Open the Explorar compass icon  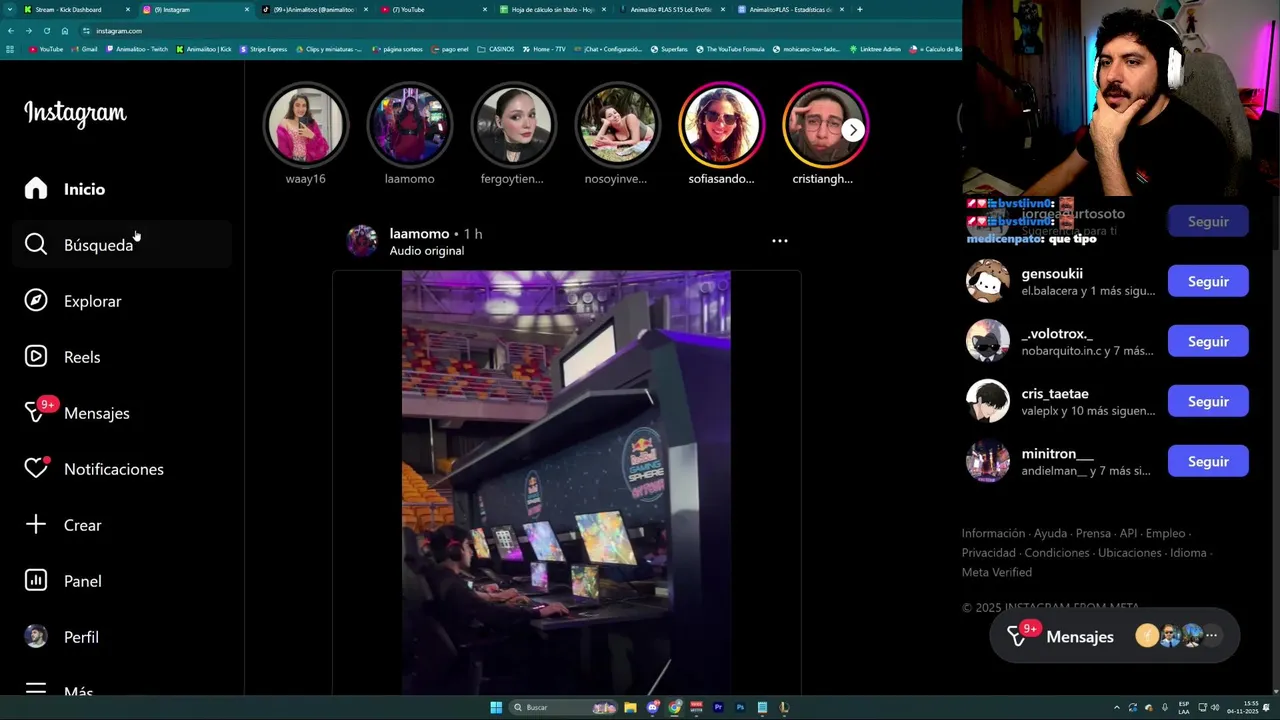coord(36,301)
